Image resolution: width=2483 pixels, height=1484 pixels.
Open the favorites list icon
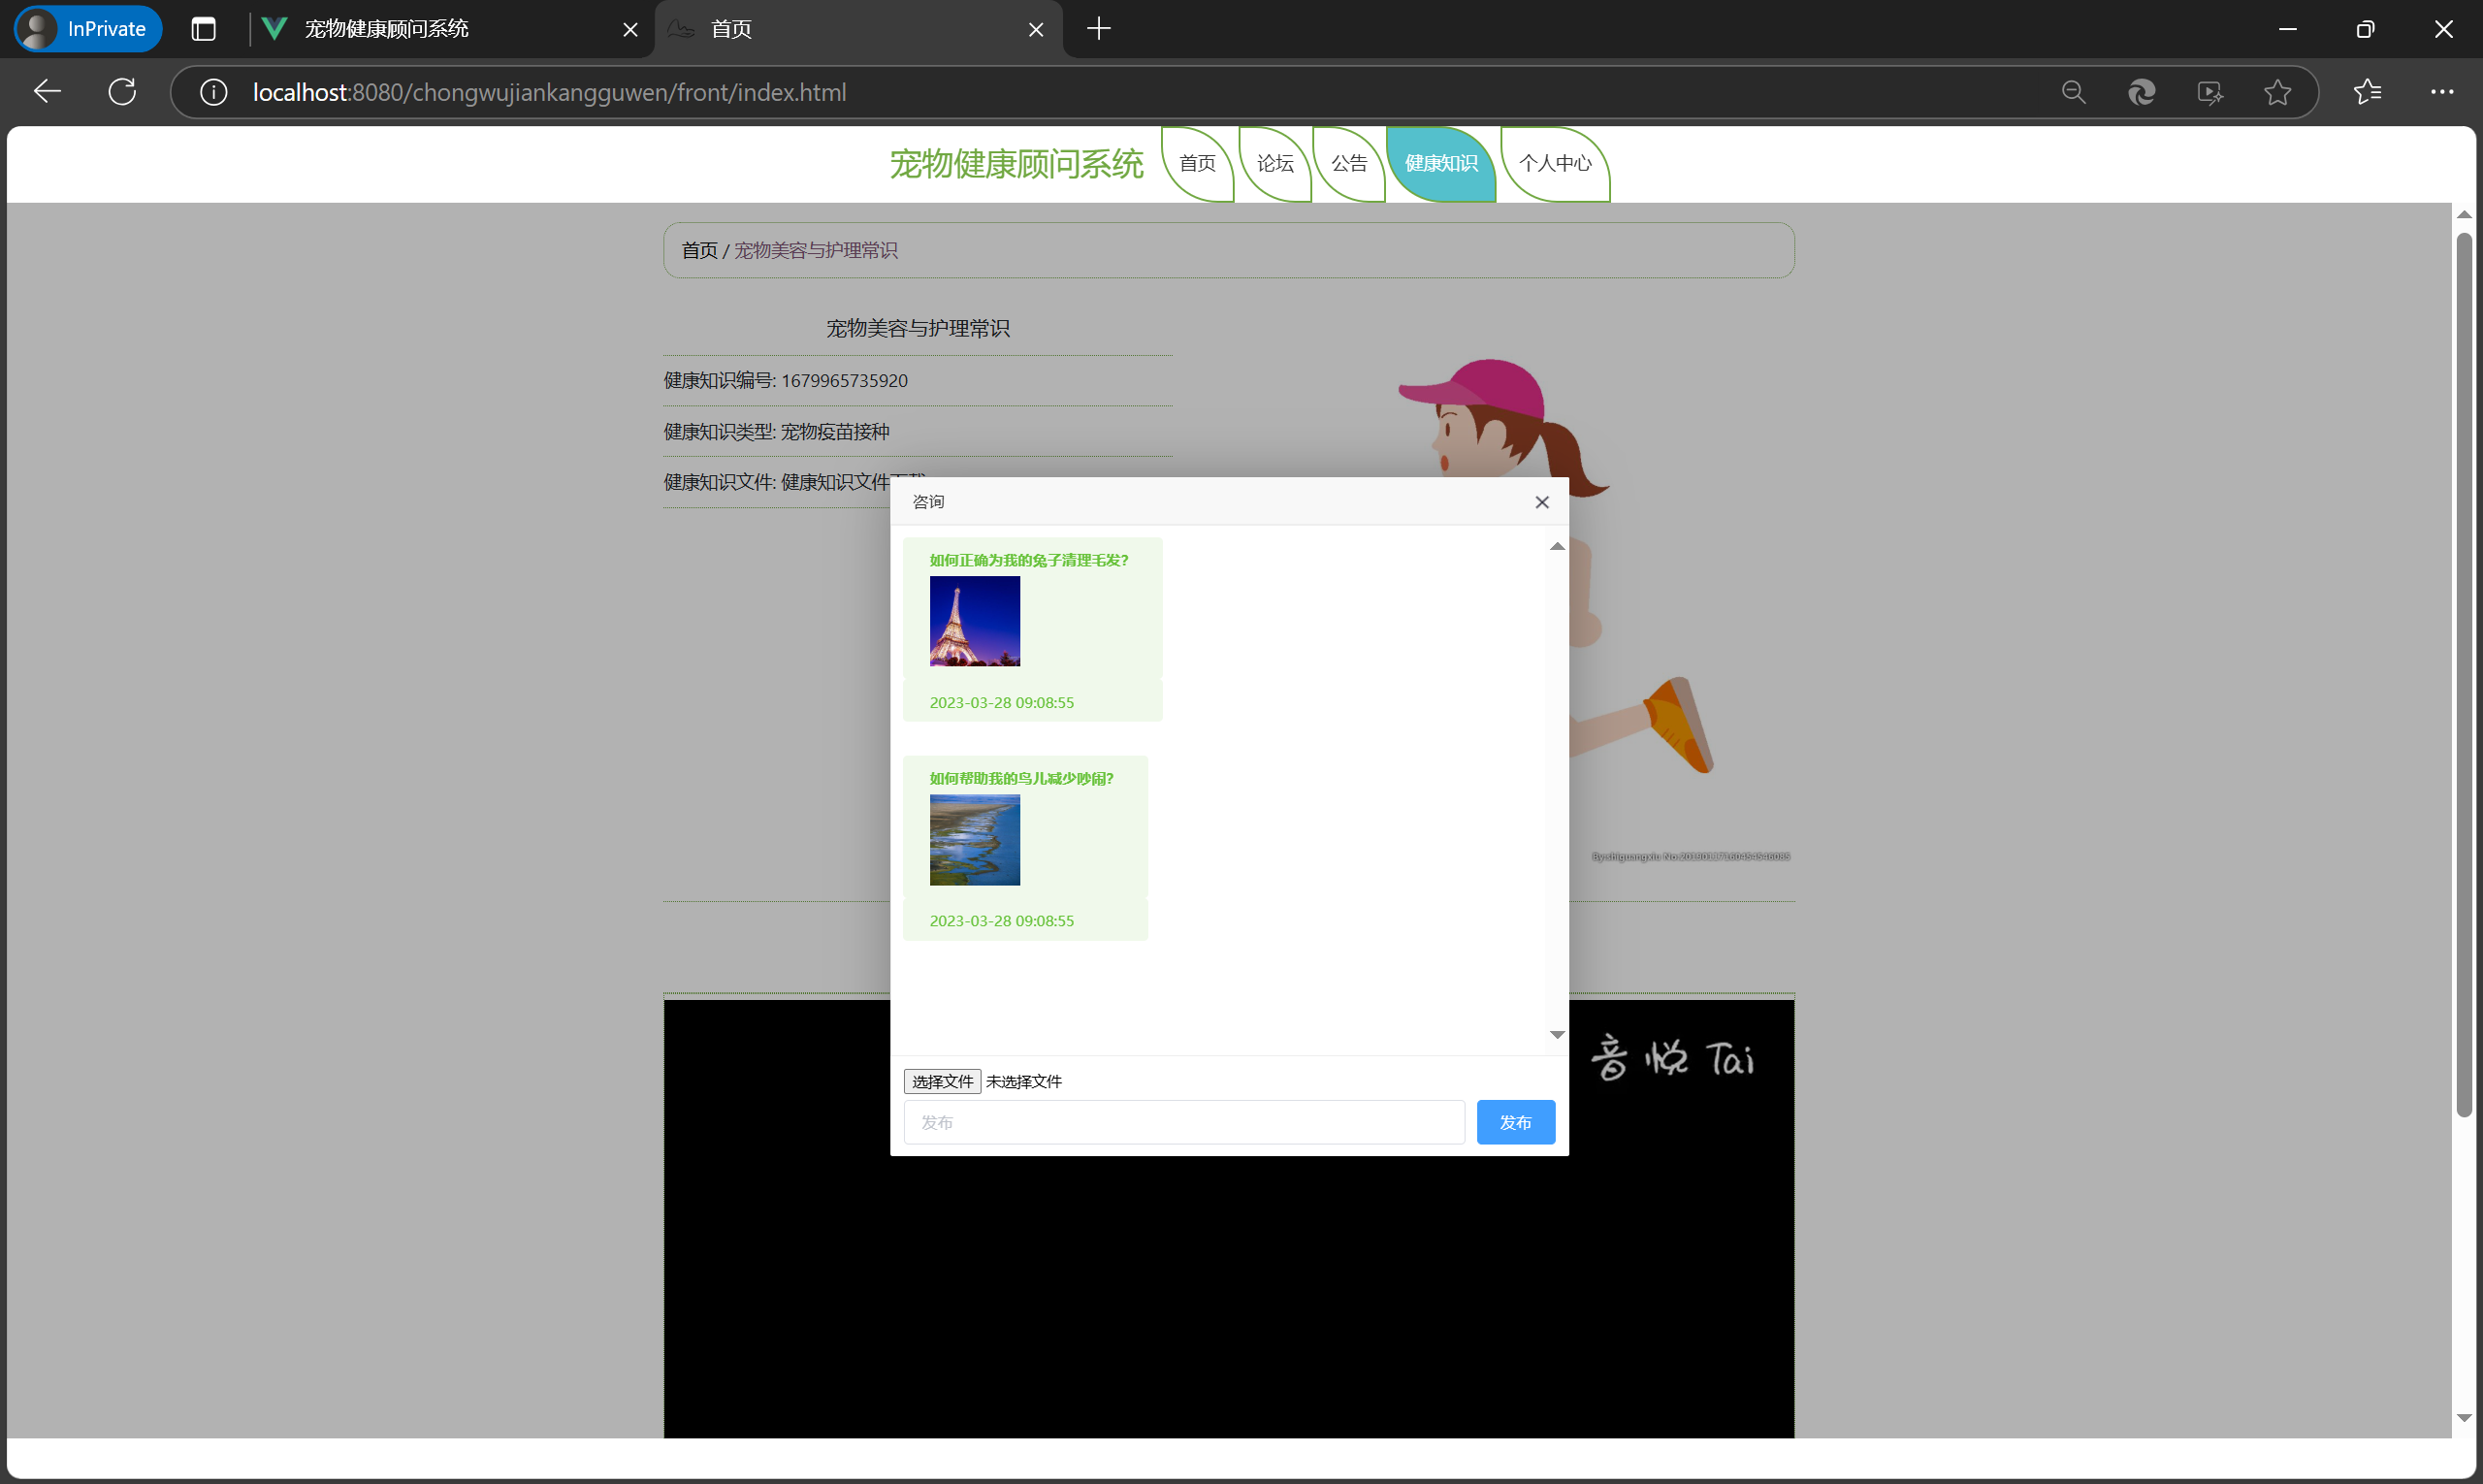click(x=2367, y=92)
